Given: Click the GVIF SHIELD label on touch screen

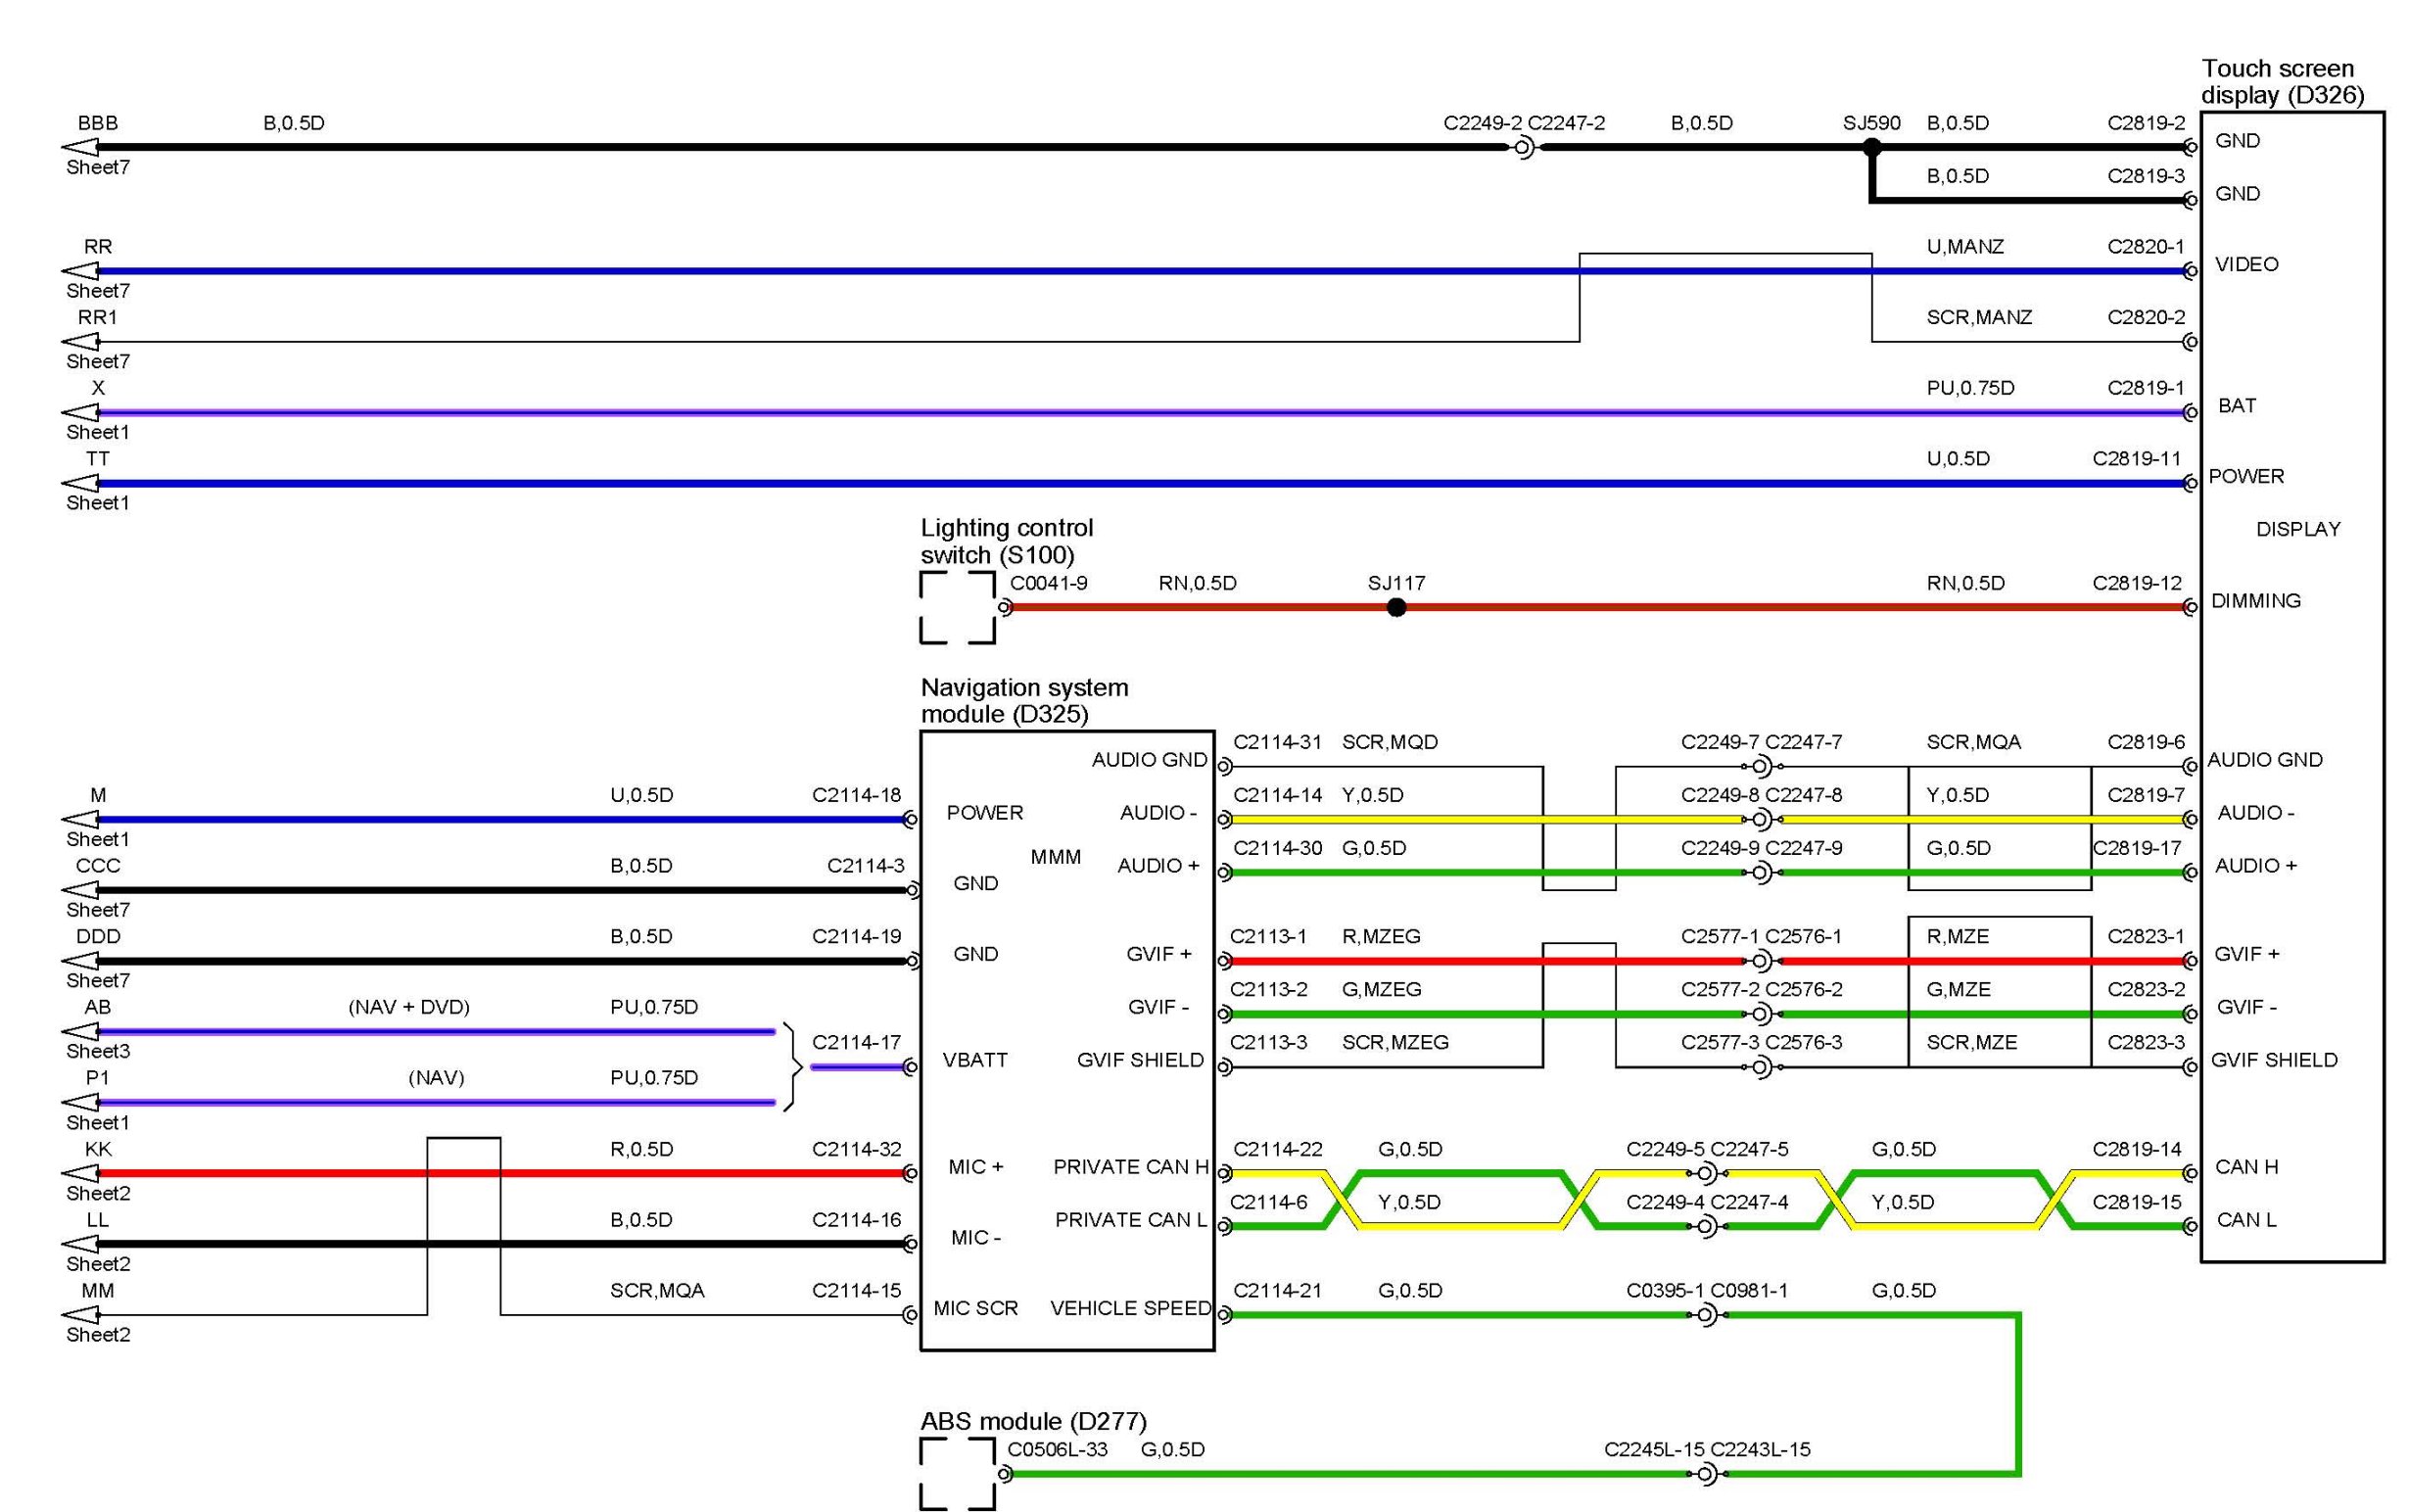Looking at the screenshot, I should [x=2273, y=1060].
